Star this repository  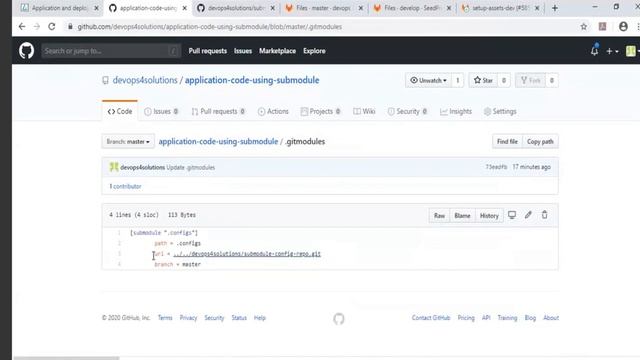483,80
